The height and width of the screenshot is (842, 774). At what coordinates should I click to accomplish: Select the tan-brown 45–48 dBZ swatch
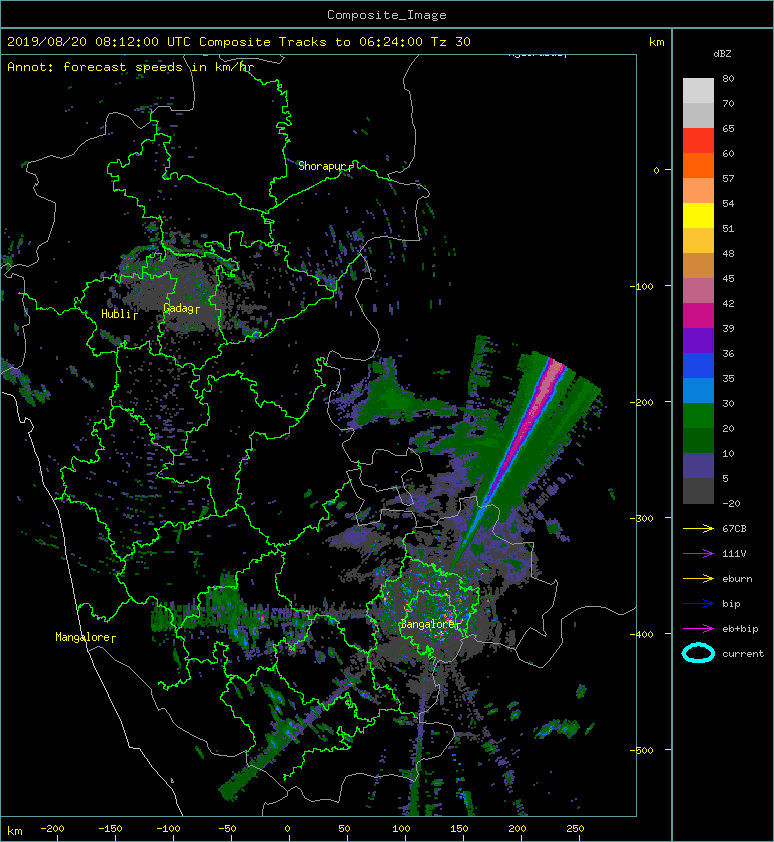(698, 266)
